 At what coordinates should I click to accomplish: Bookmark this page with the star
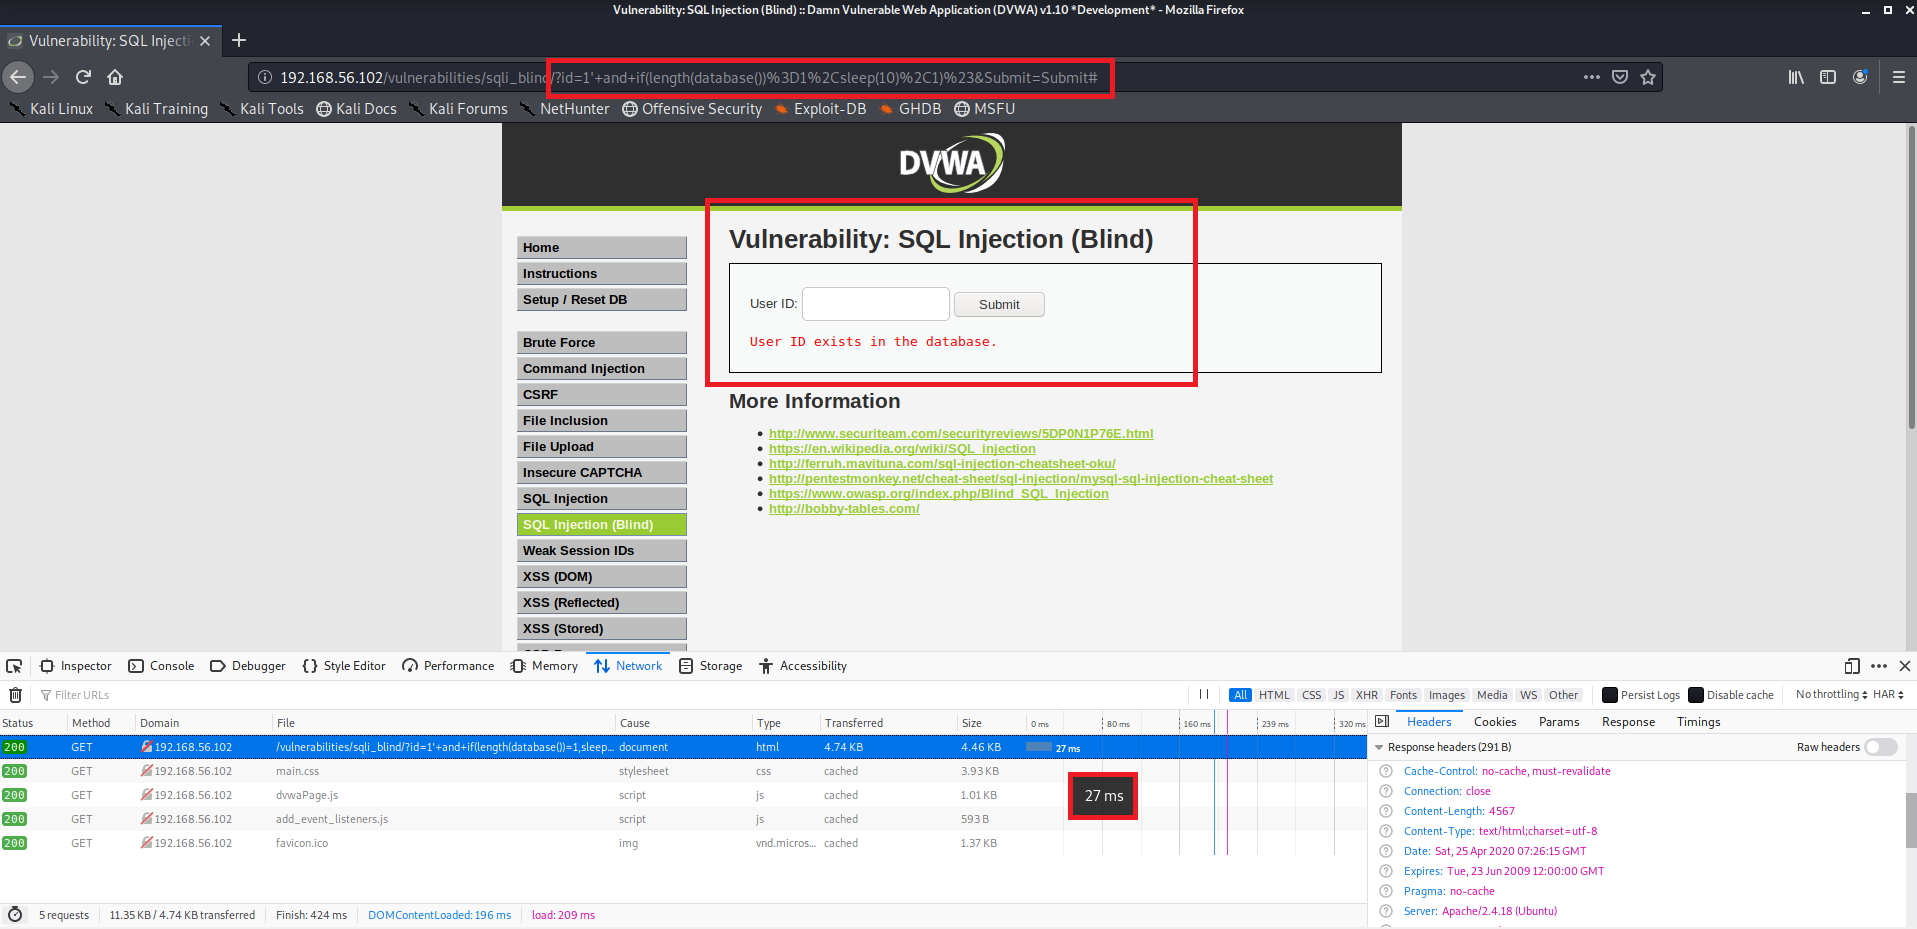point(1648,77)
